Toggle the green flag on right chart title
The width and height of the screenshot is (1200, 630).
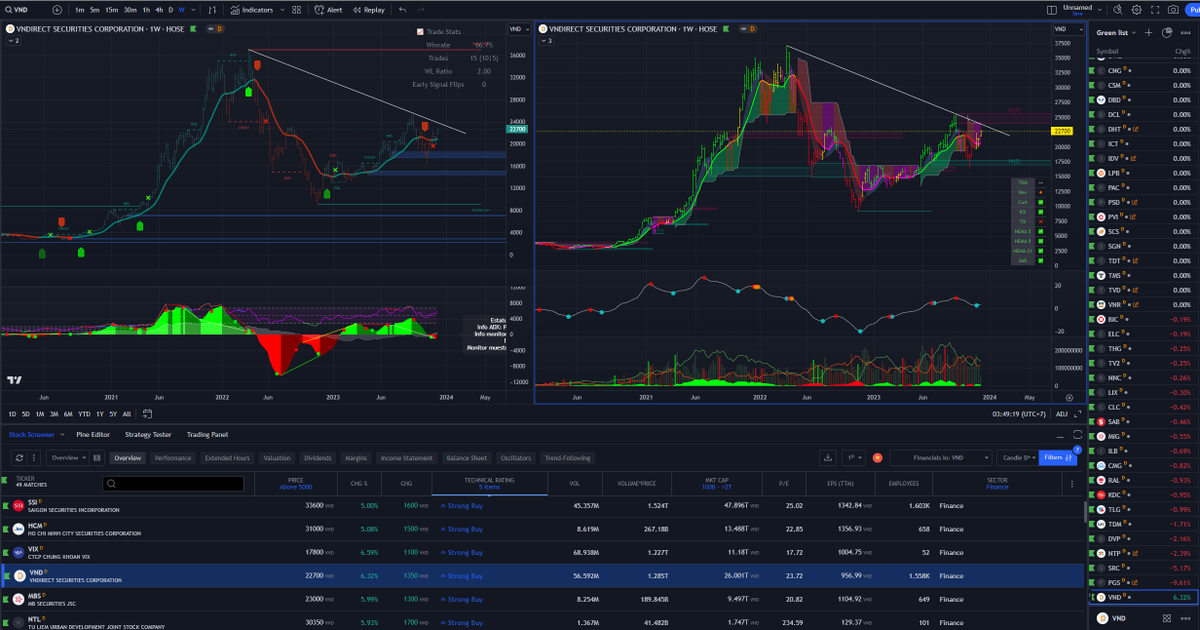[x=726, y=29]
